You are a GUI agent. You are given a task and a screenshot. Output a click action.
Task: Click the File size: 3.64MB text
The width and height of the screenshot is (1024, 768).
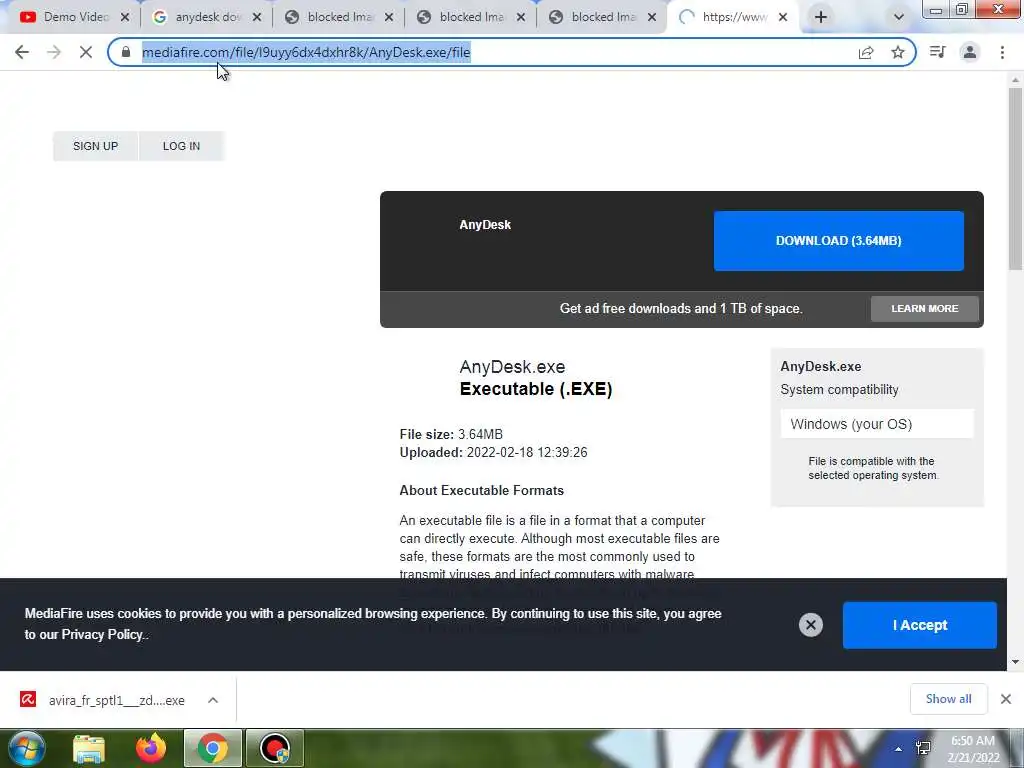tap(451, 434)
